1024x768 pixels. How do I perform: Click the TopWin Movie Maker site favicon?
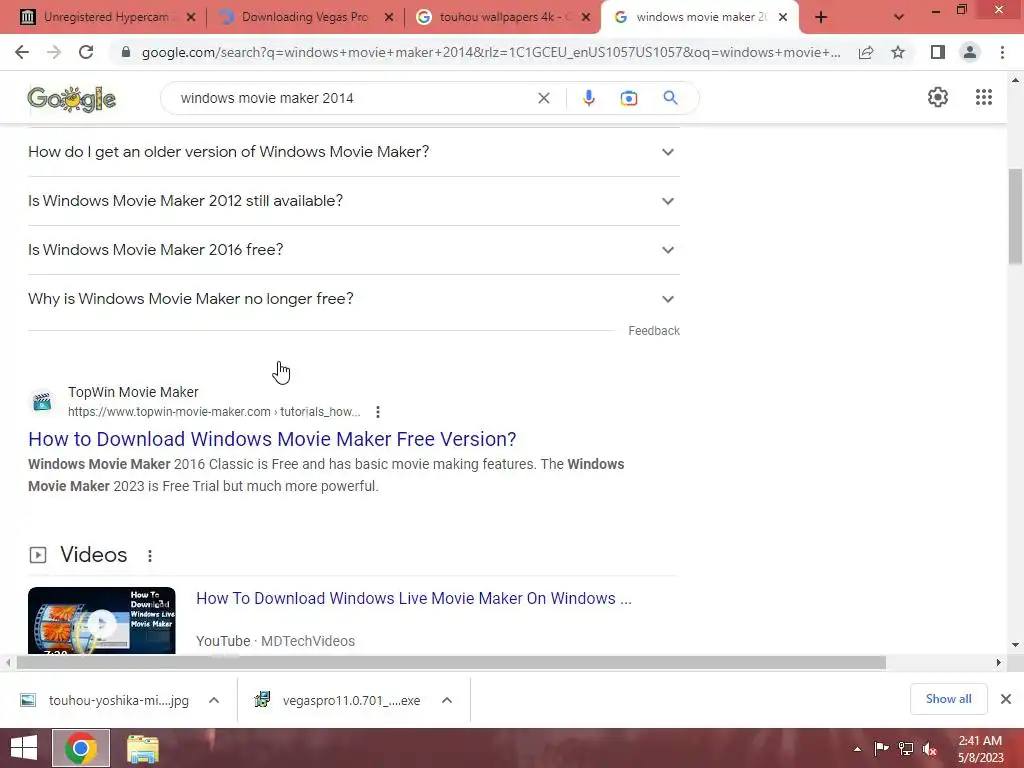42,401
